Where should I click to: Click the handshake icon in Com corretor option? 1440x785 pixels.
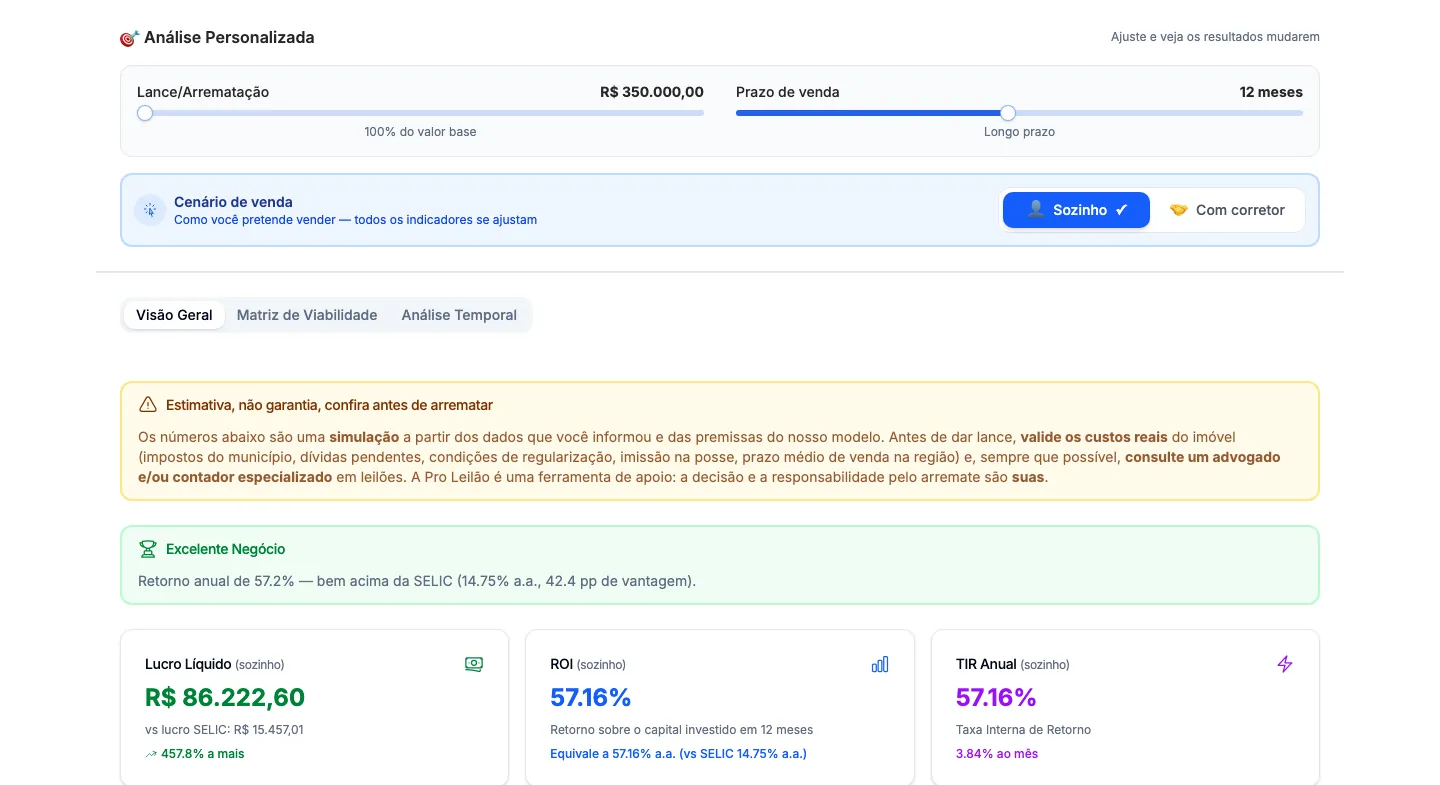[1179, 210]
